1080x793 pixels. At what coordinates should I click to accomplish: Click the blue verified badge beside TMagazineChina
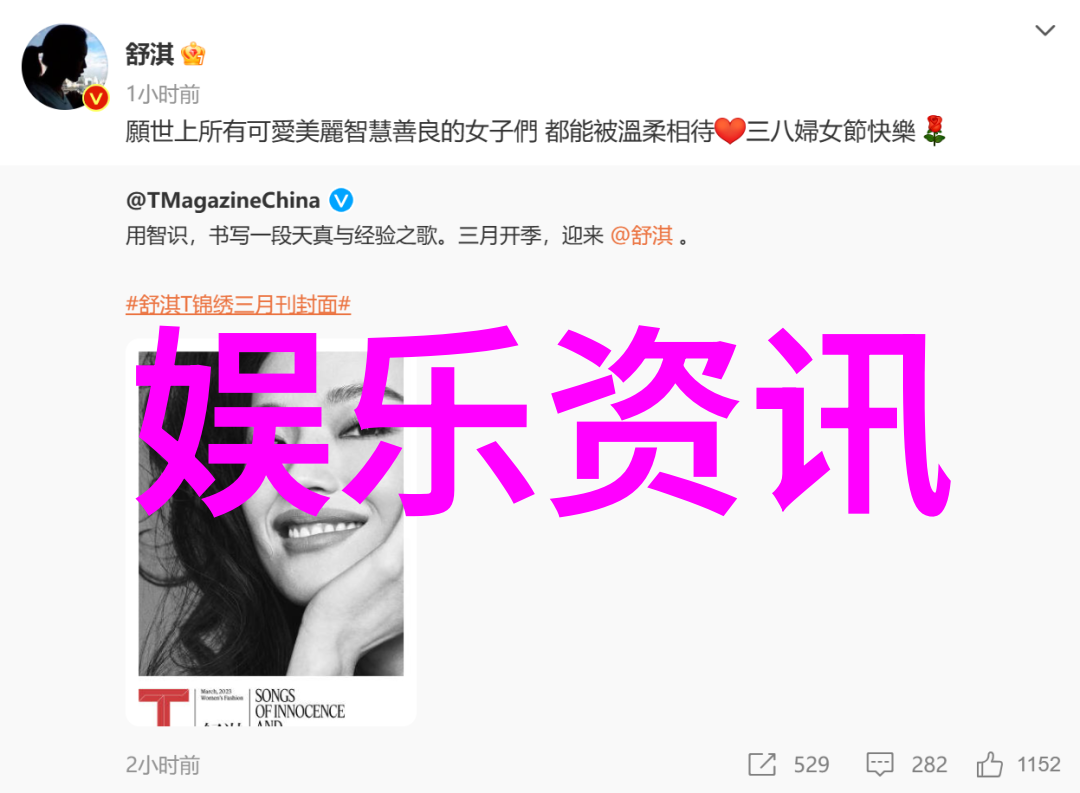pos(341,200)
